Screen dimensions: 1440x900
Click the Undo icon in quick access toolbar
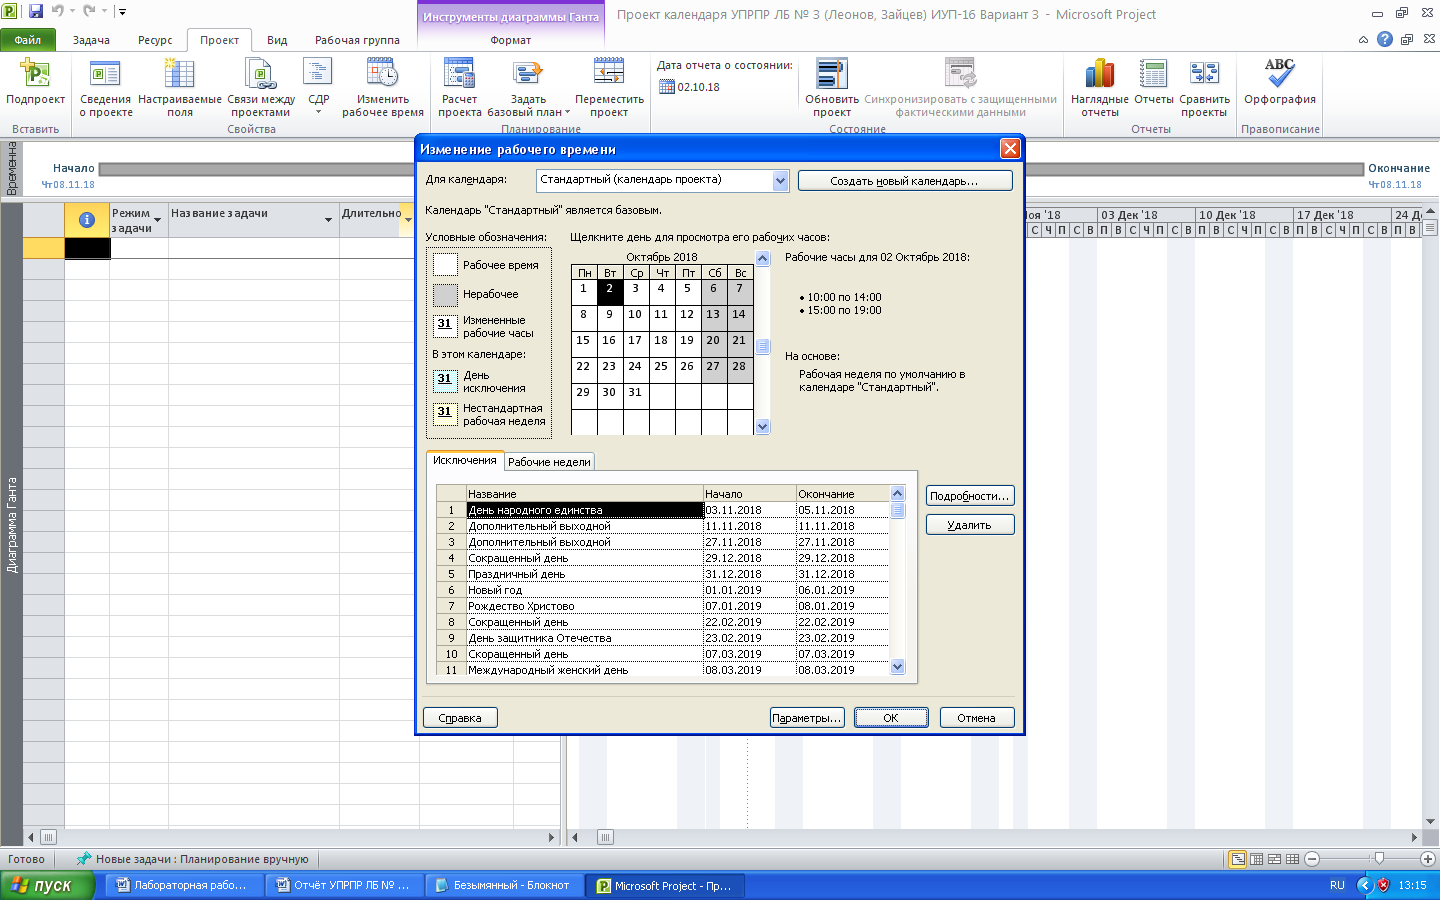(58, 12)
